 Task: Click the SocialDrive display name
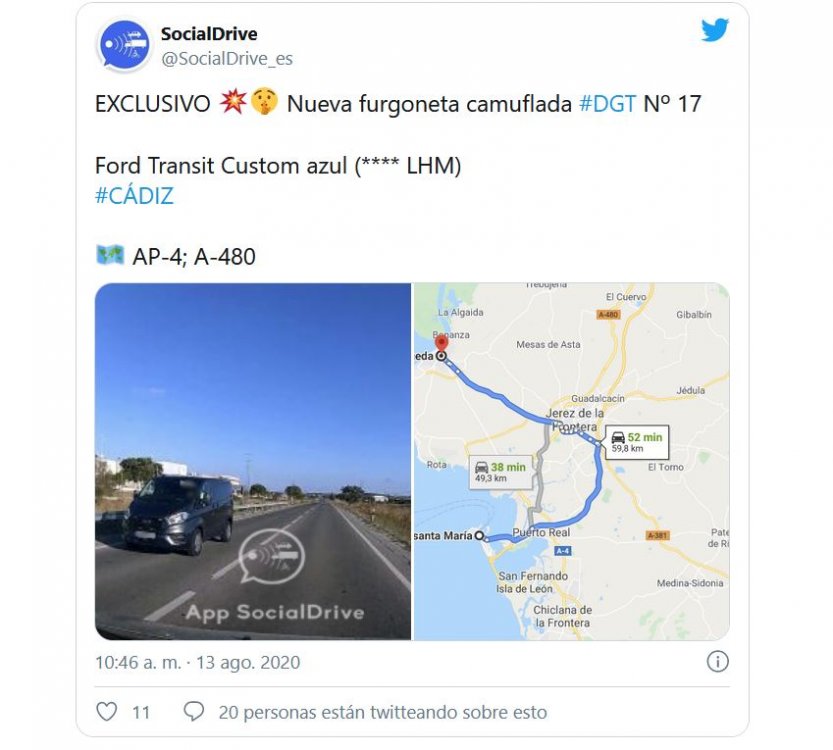209,34
